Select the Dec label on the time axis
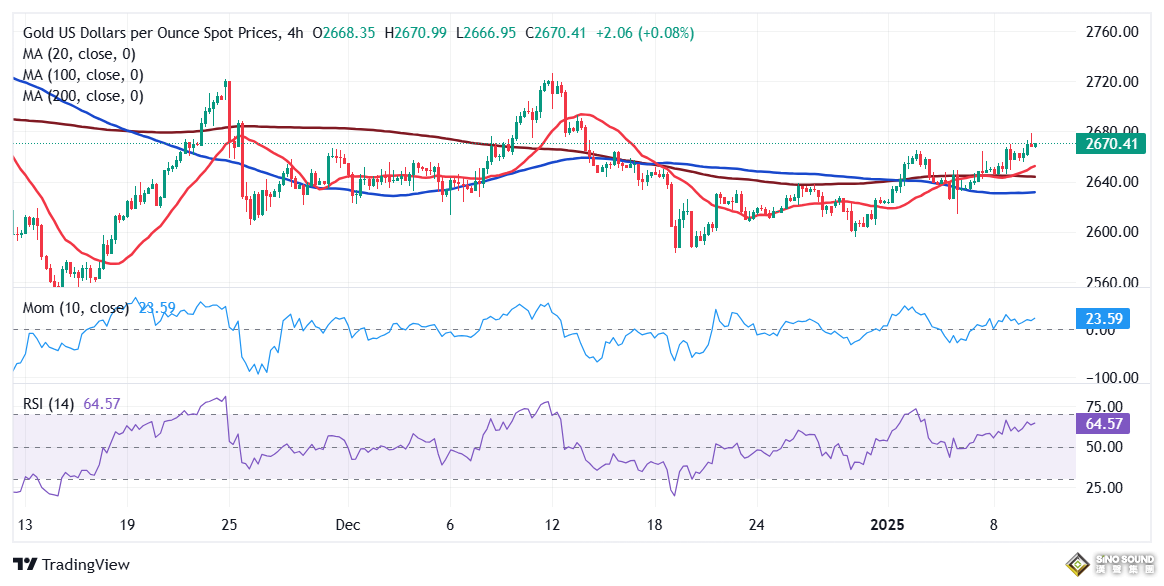The height and width of the screenshot is (586, 1164). (348, 524)
